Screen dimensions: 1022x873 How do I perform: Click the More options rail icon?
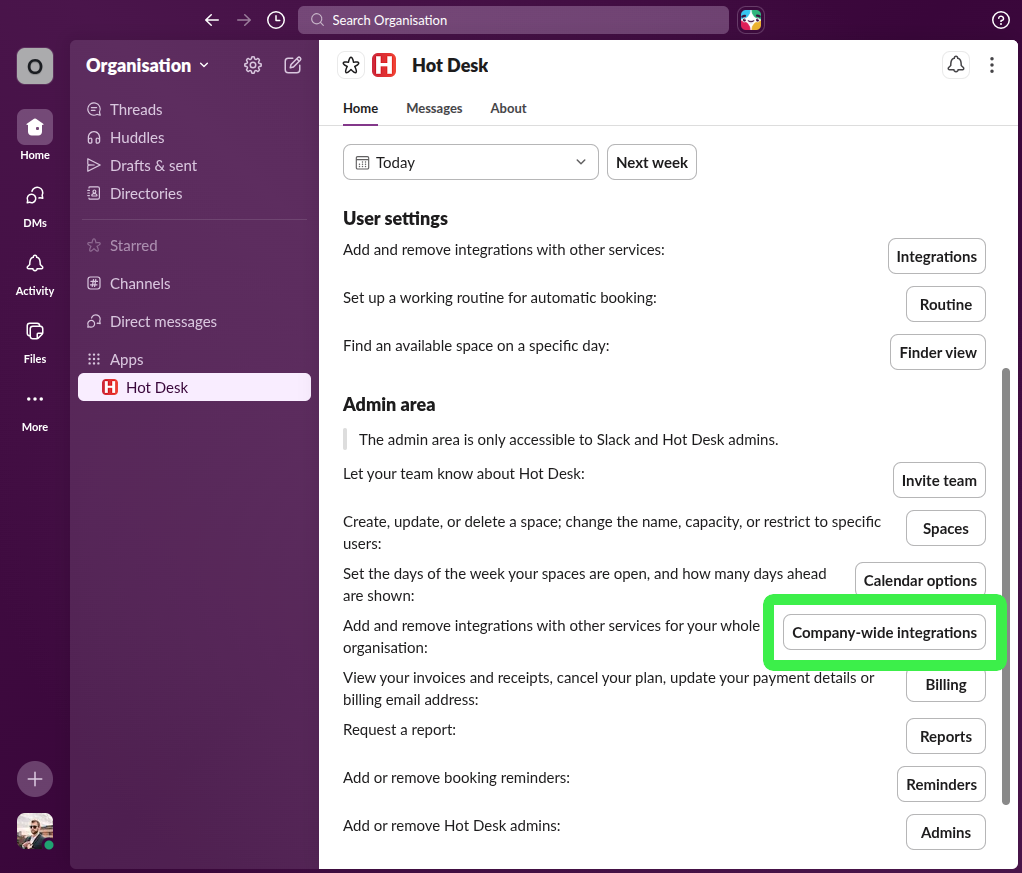[x=34, y=399]
